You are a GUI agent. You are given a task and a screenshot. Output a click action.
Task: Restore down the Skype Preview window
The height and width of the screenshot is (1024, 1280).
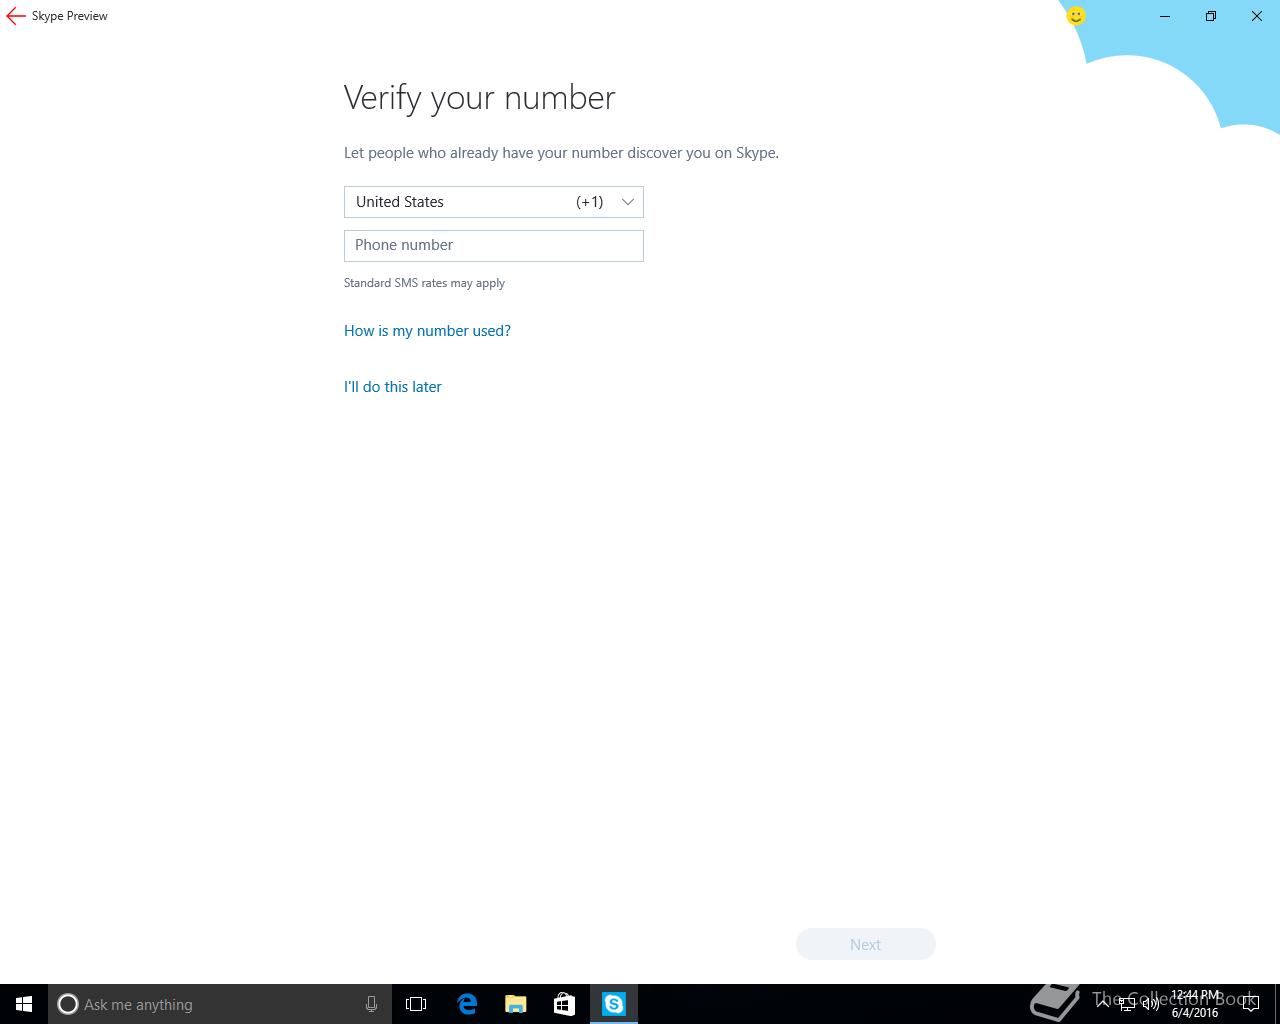point(1211,16)
